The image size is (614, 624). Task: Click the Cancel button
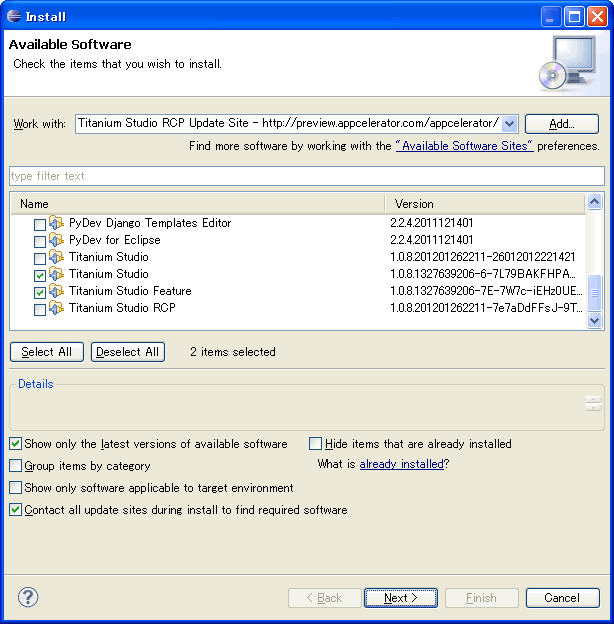[562, 598]
